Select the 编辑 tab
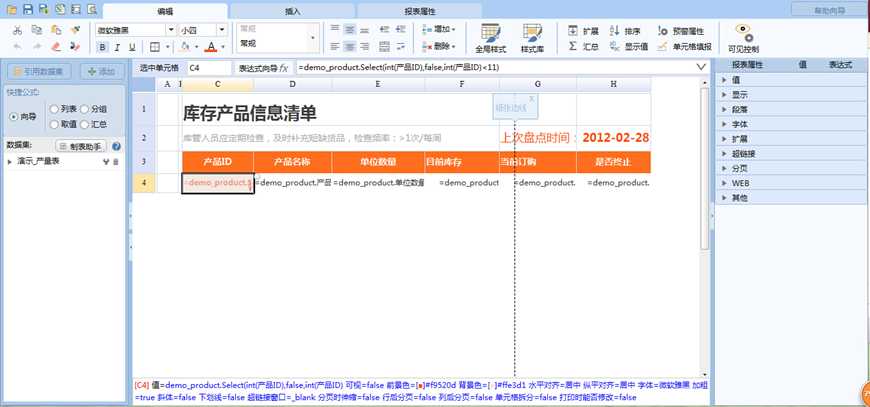 [165, 11]
